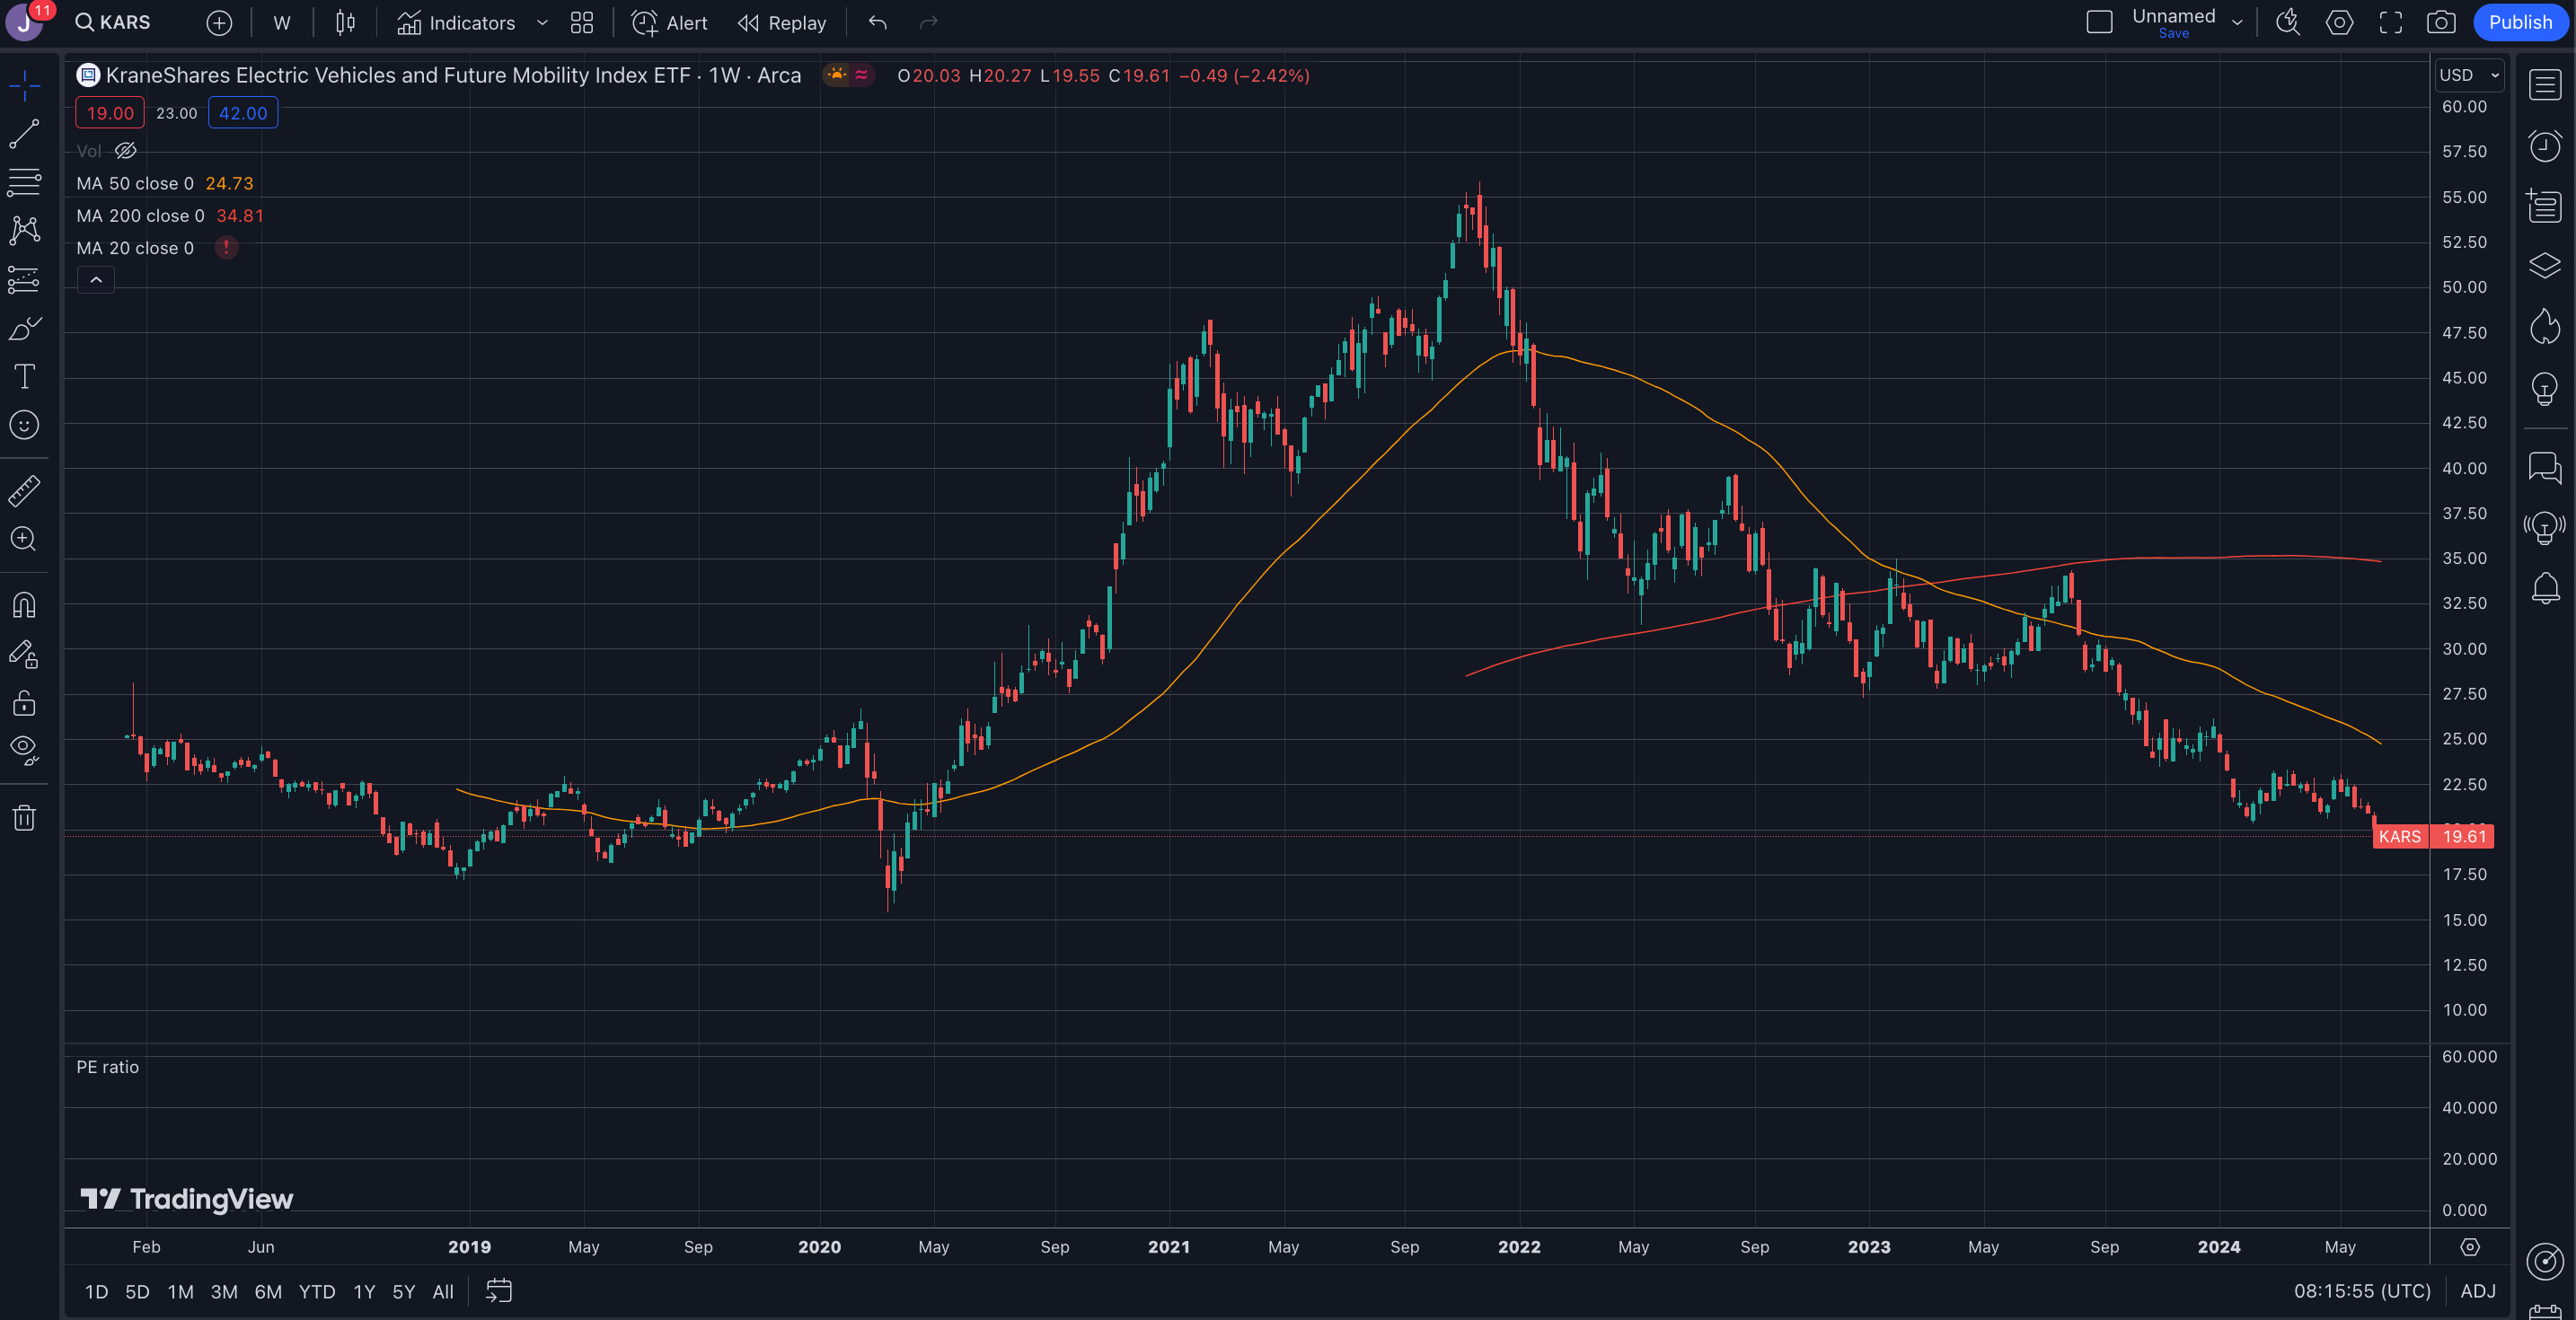Select the YTD time range
Screen dimensions: 2576x1320
coord(317,1292)
